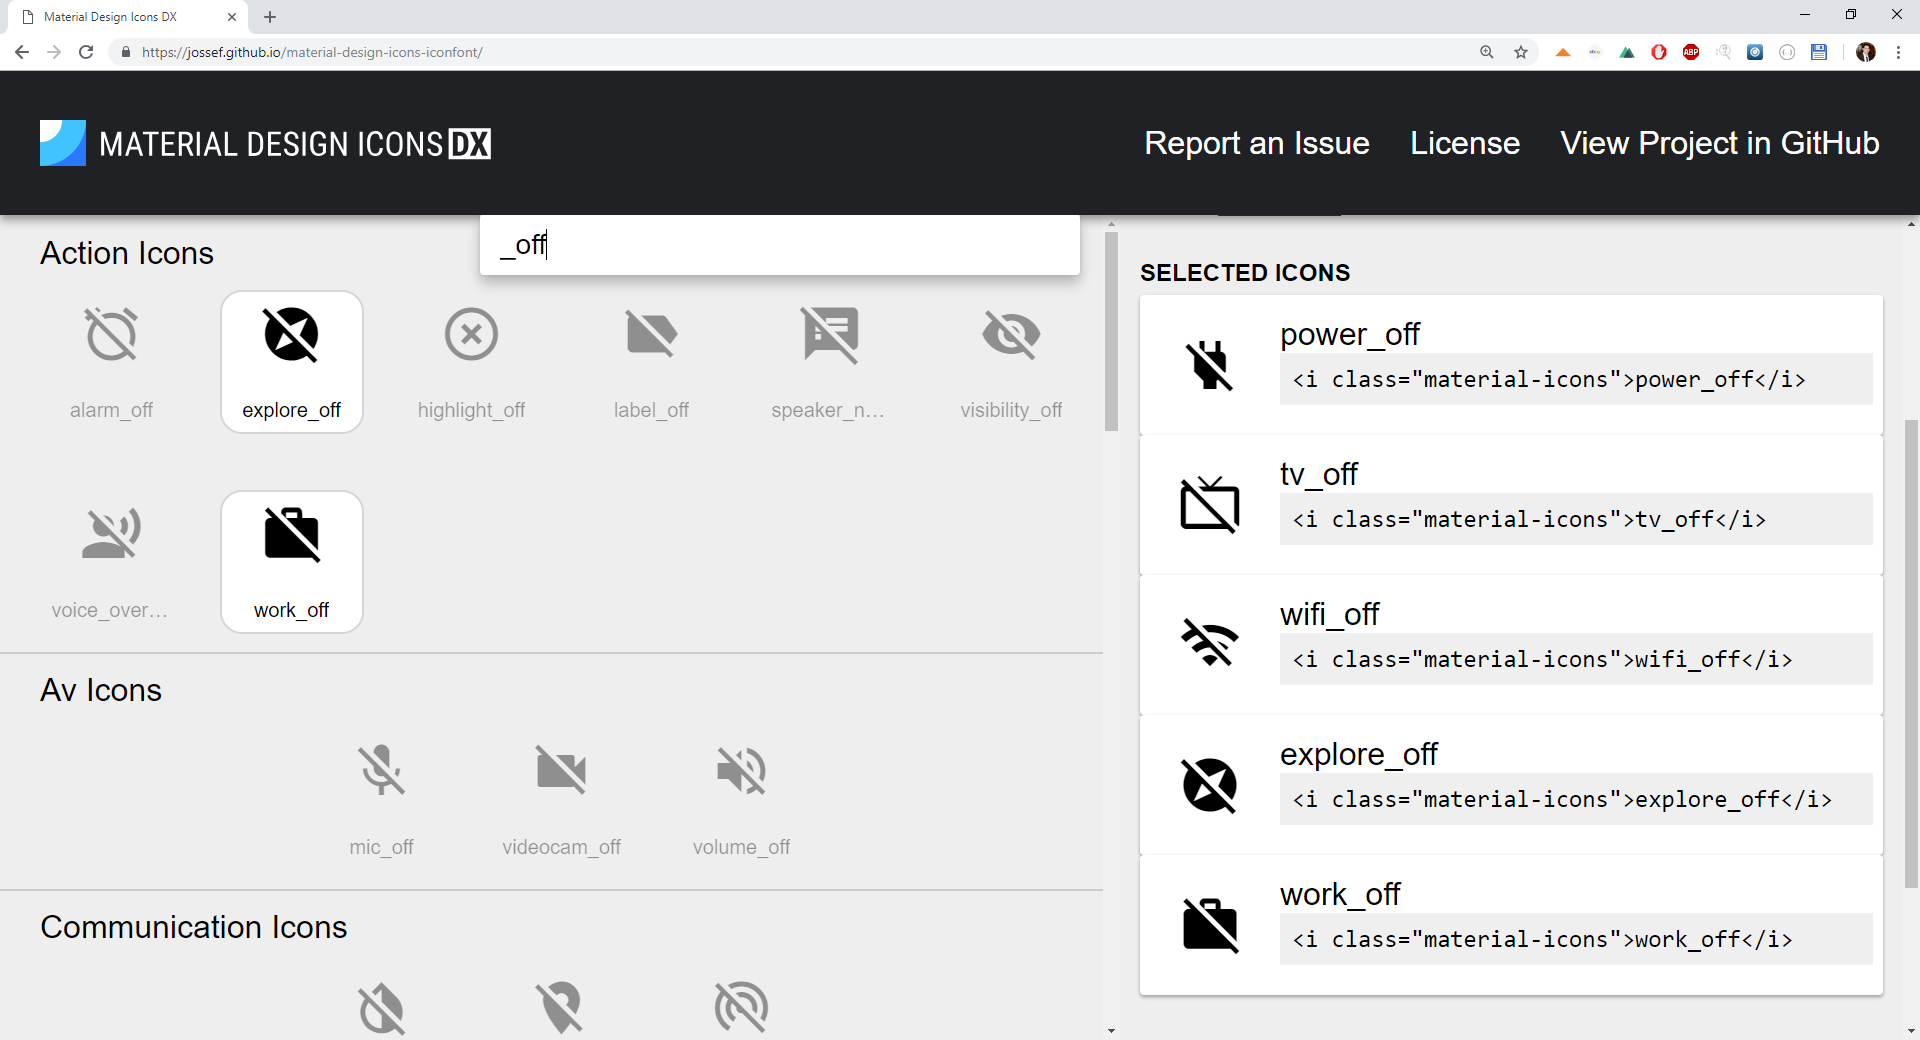Select the speaker notes off icon
The image size is (1920, 1040).
(829, 362)
